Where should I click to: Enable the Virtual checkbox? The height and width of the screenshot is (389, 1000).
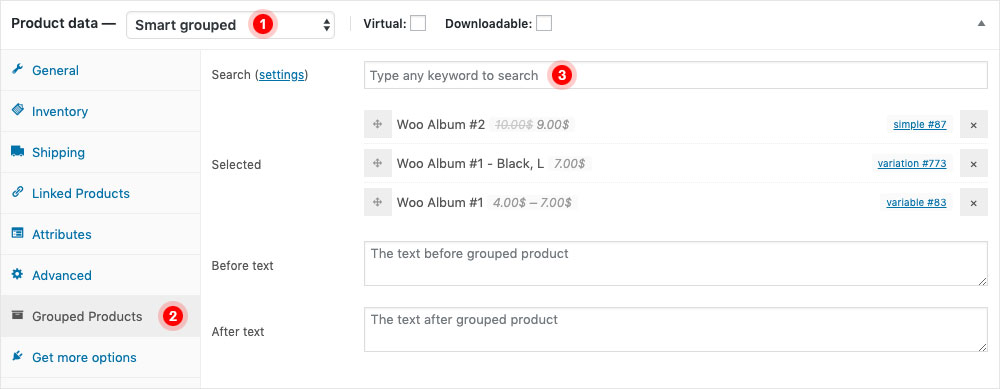click(x=418, y=24)
